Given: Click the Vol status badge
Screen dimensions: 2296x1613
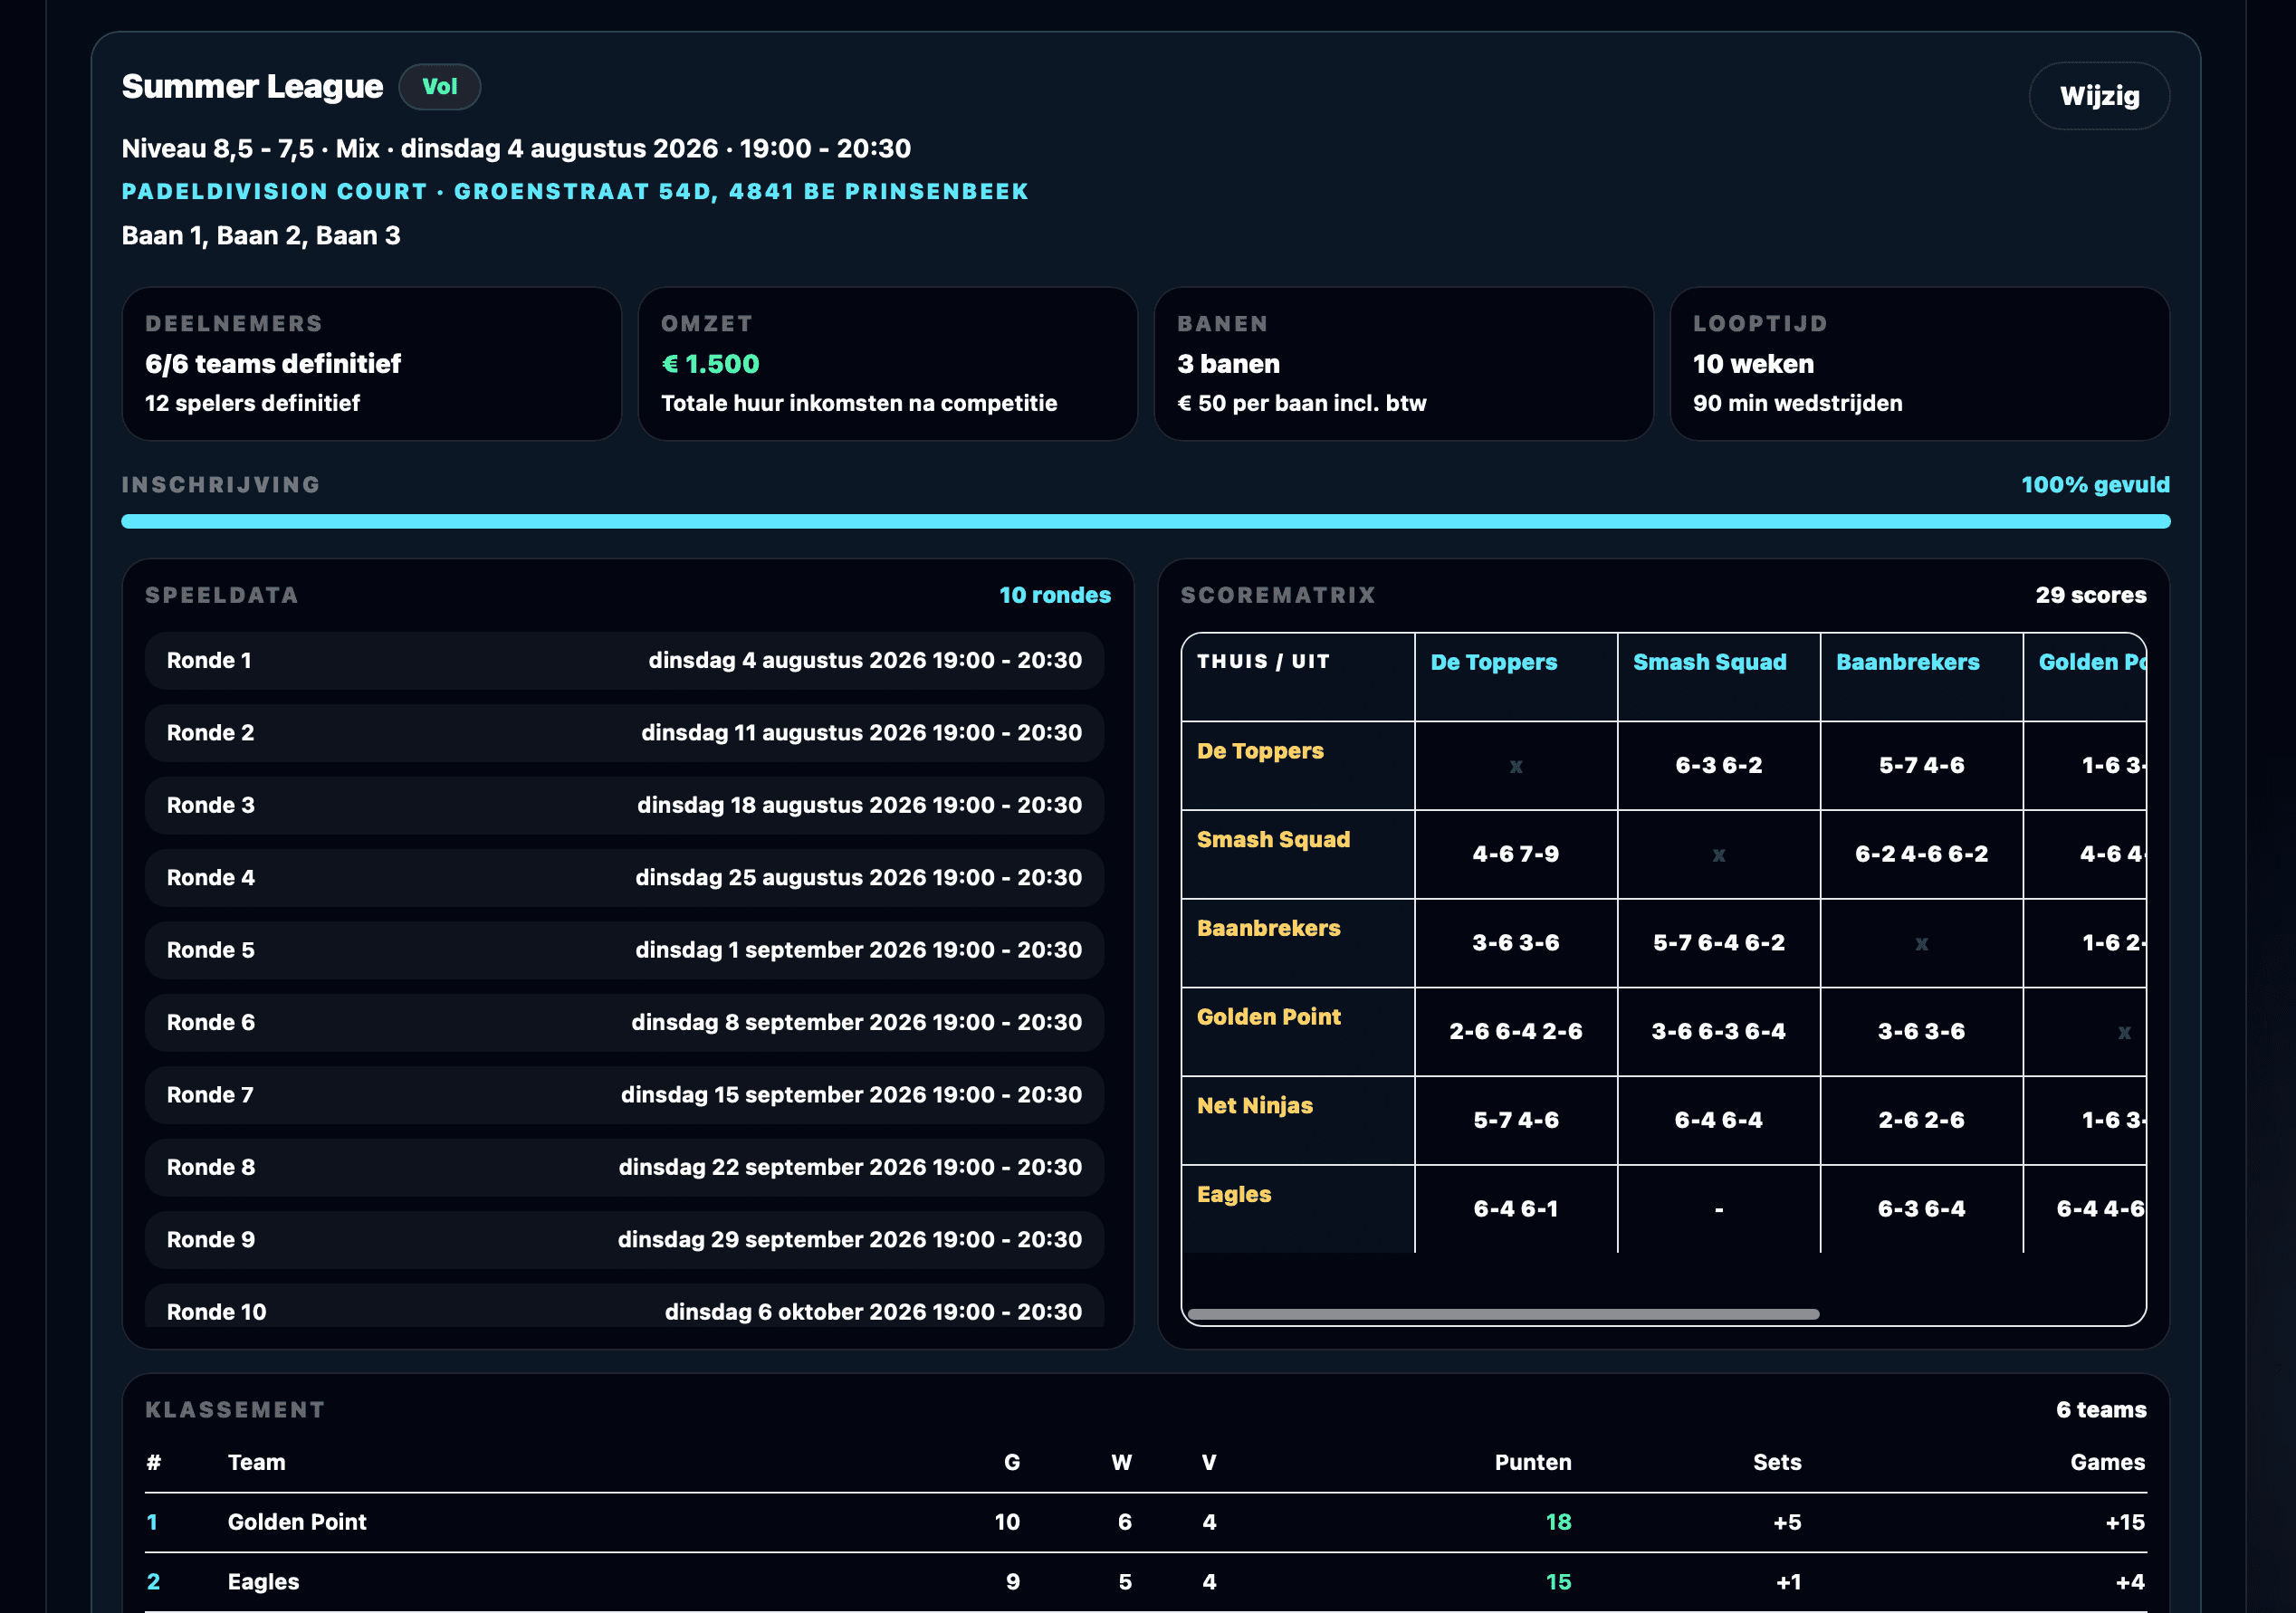Looking at the screenshot, I should click(x=439, y=87).
